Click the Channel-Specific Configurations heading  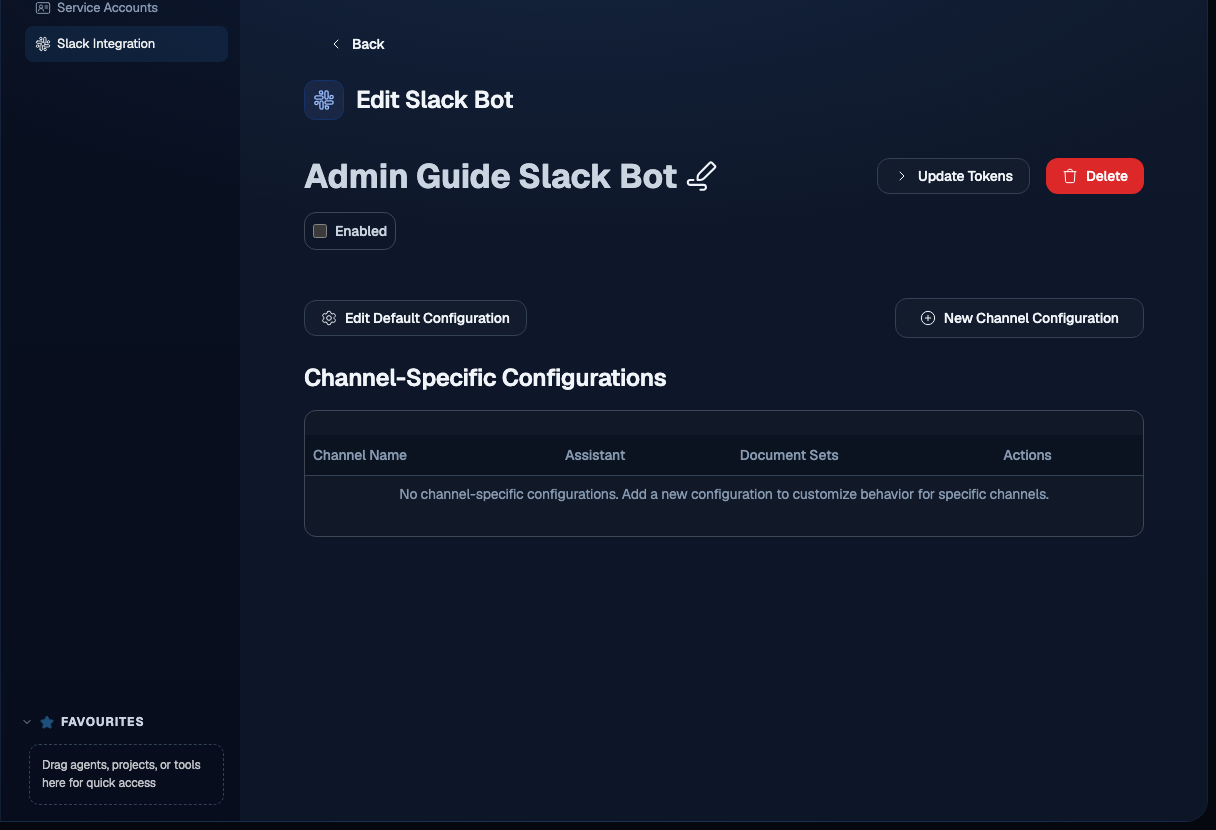[x=485, y=378]
